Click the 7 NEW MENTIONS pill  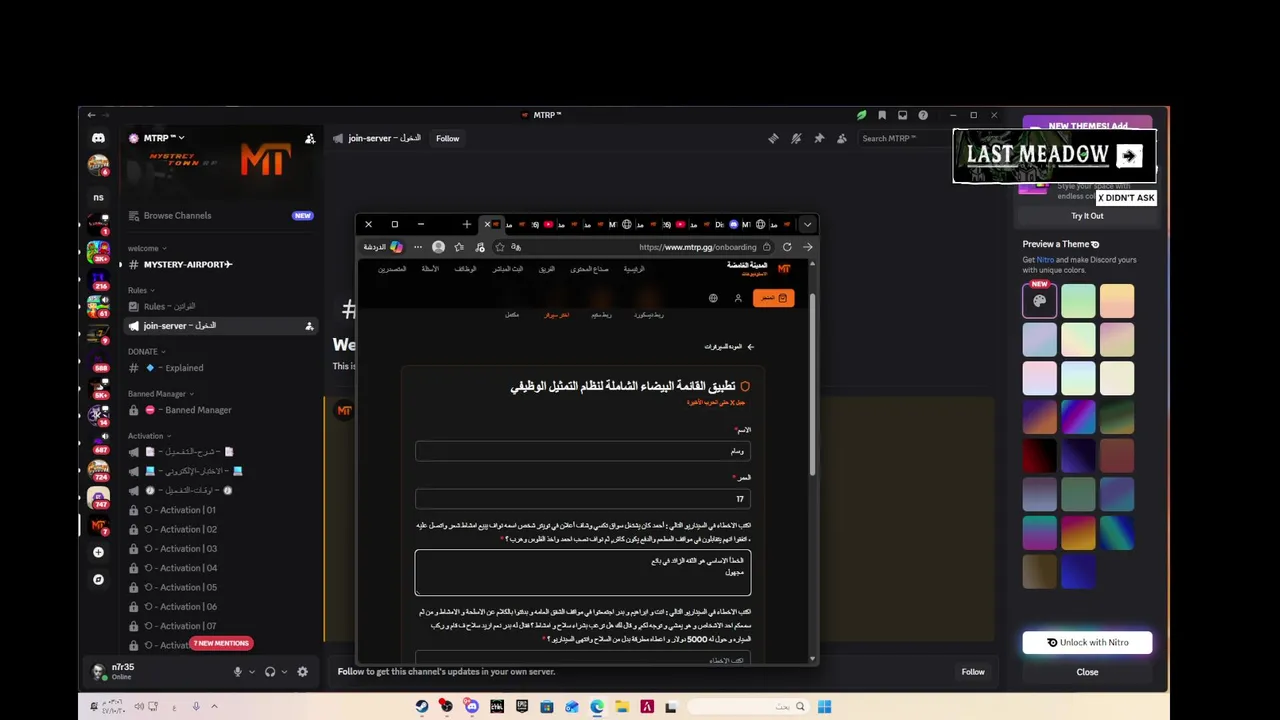(x=222, y=643)
